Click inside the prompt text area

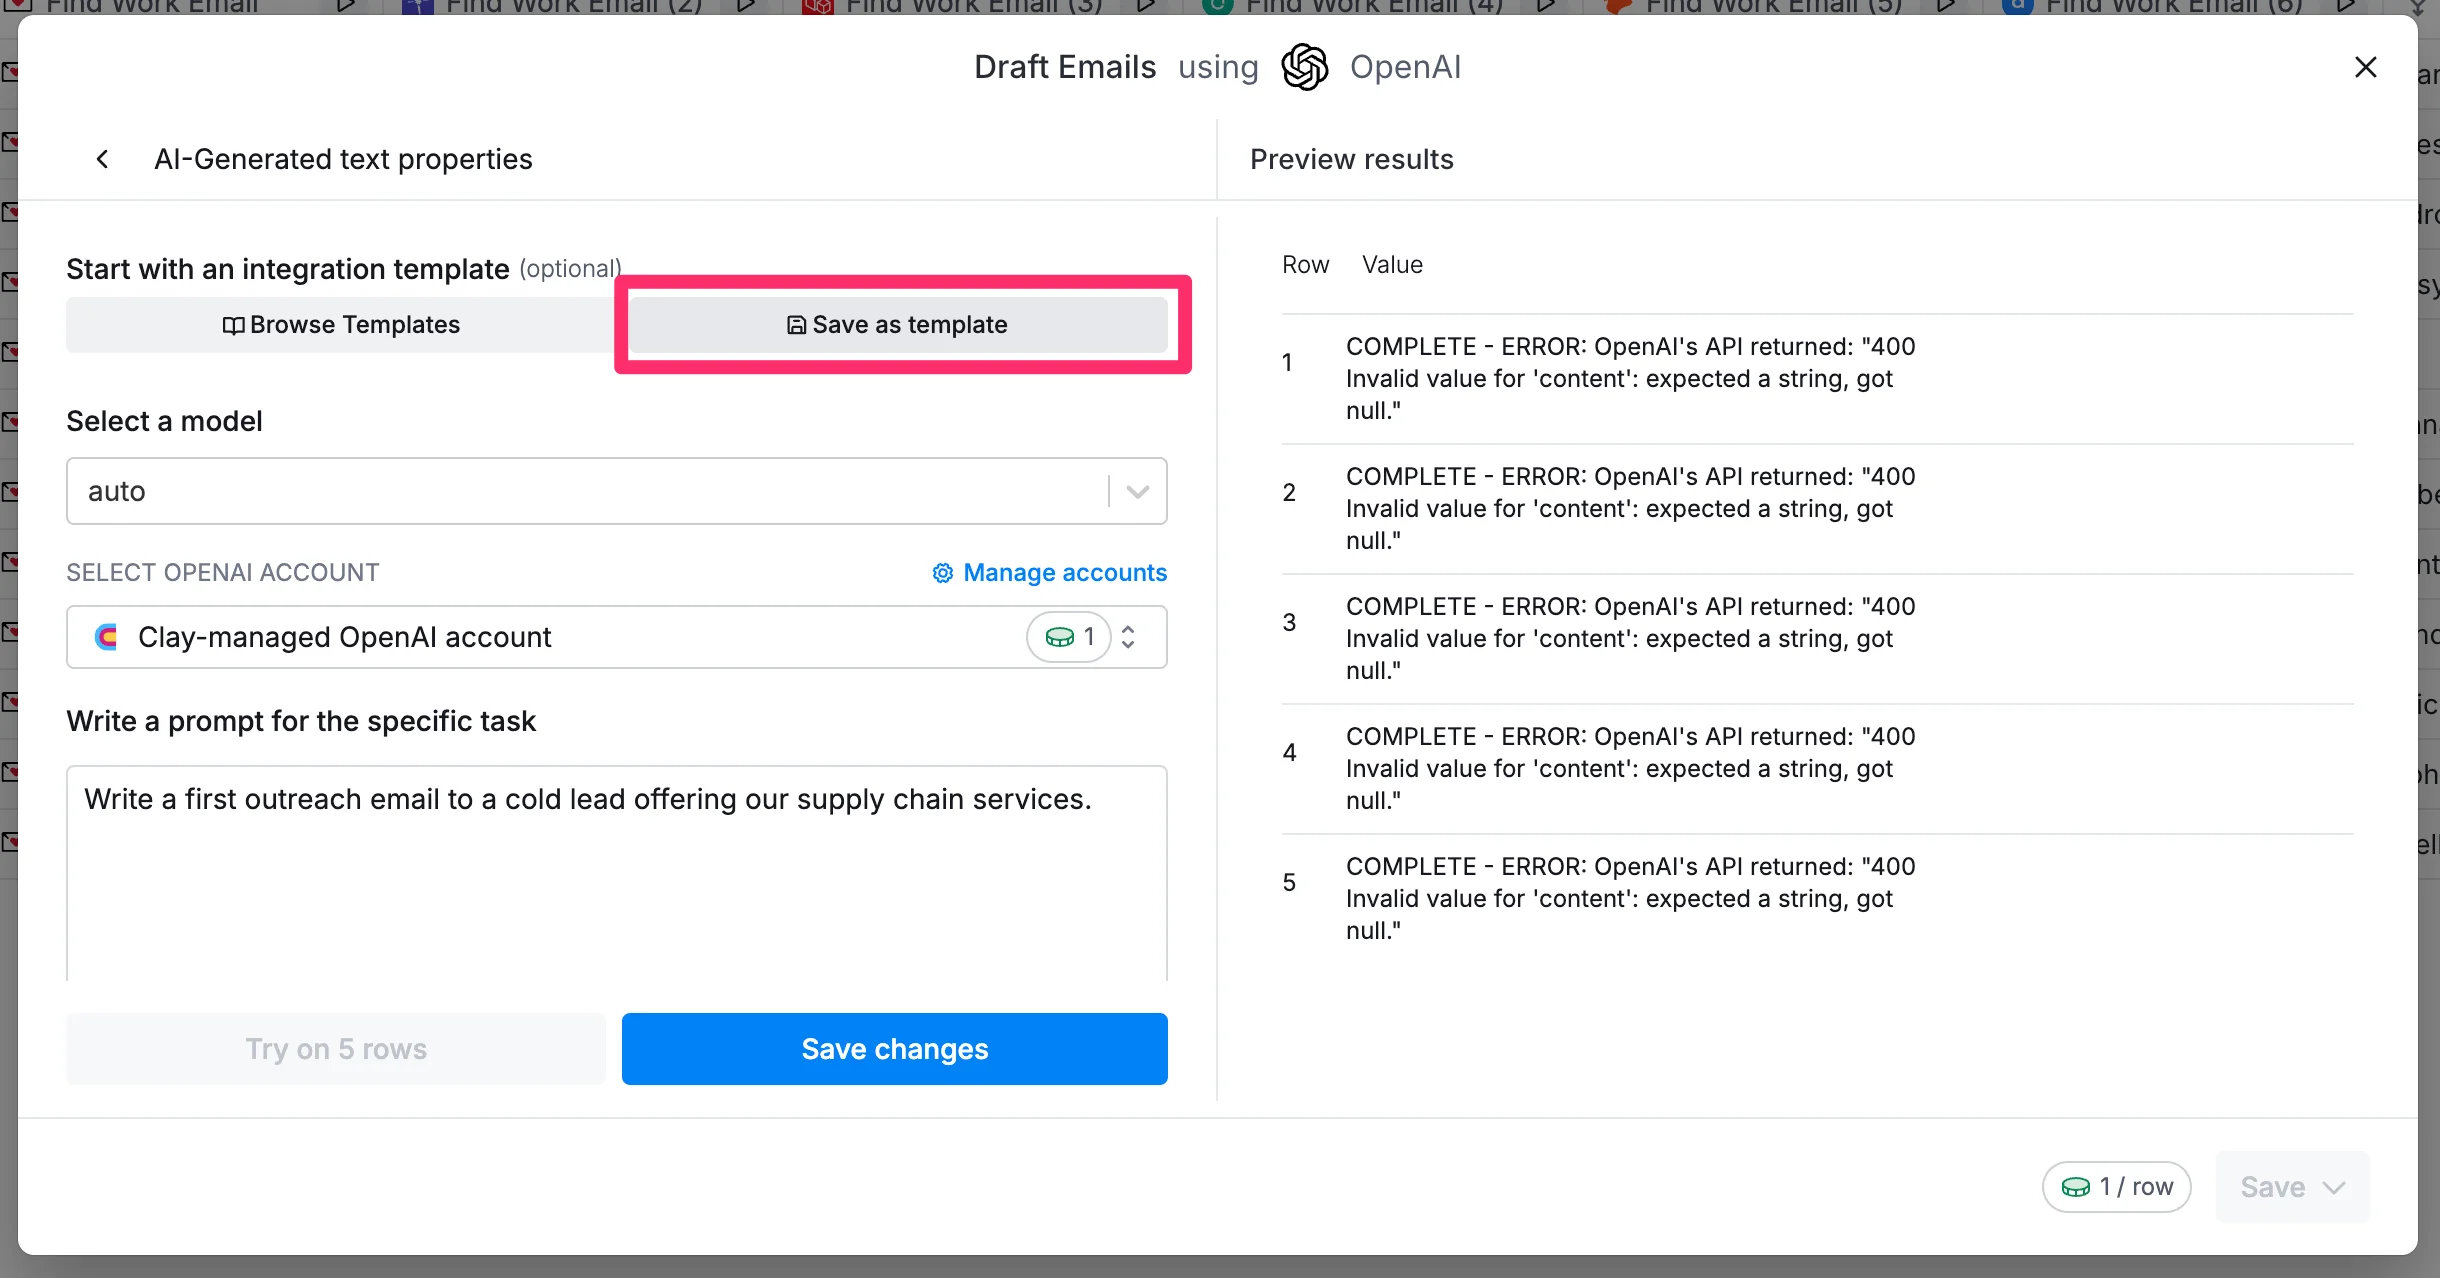pos(616,880)
